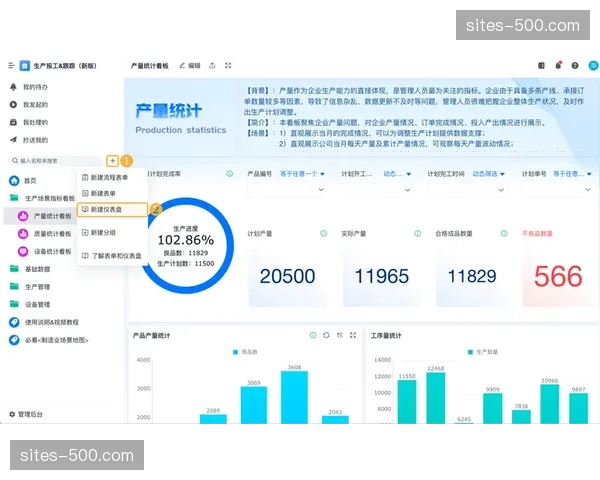The height and width of the screenshot is (480, 600).
Task: Toggle the 良品数 legend swatch
Action: (x=235, y=352)
